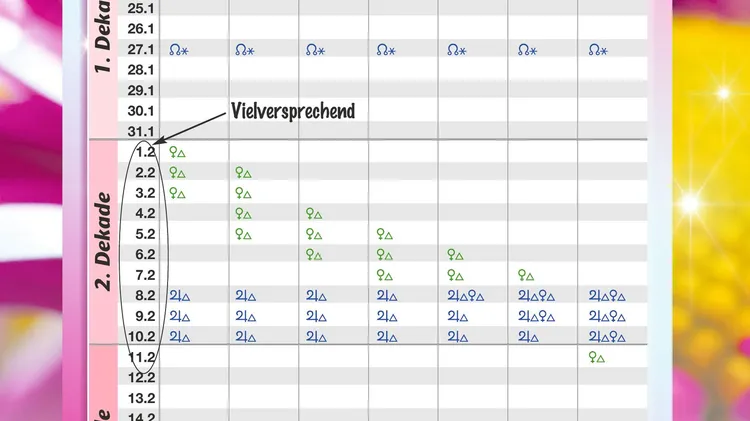Select the leftmost lunar node symbol in row 27.1
Screen dimensions: 750x421
coord(179,50)
